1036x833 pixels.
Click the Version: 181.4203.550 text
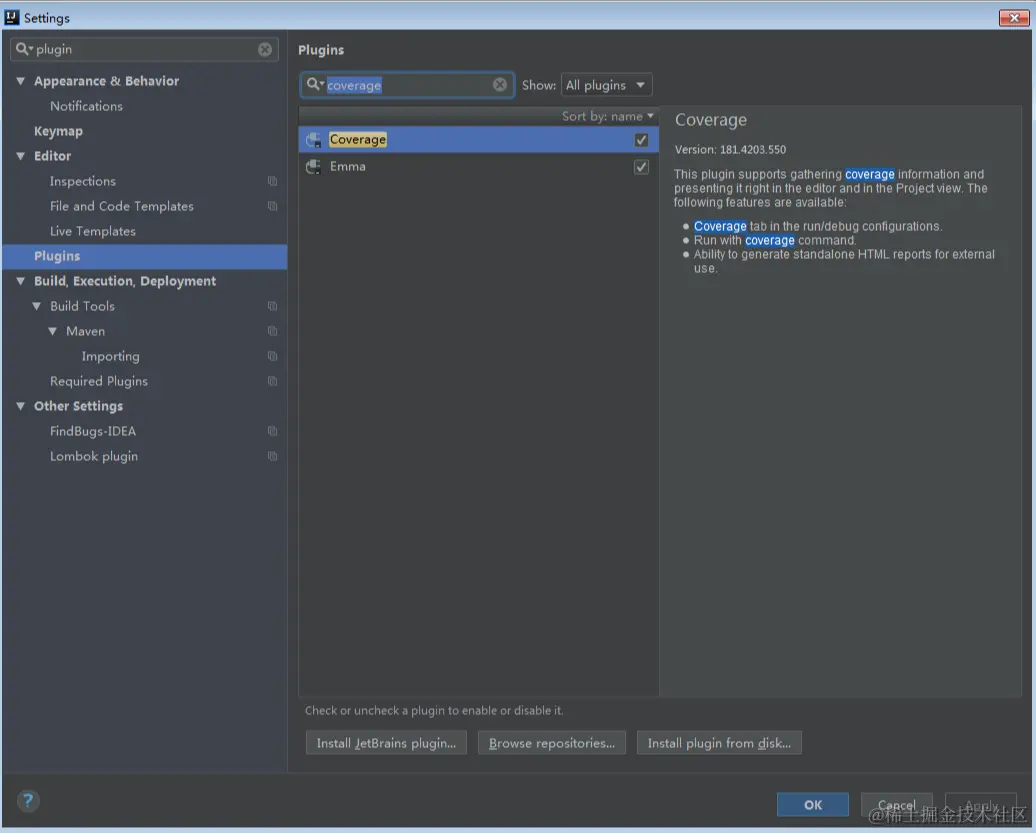tap(730, 149)
